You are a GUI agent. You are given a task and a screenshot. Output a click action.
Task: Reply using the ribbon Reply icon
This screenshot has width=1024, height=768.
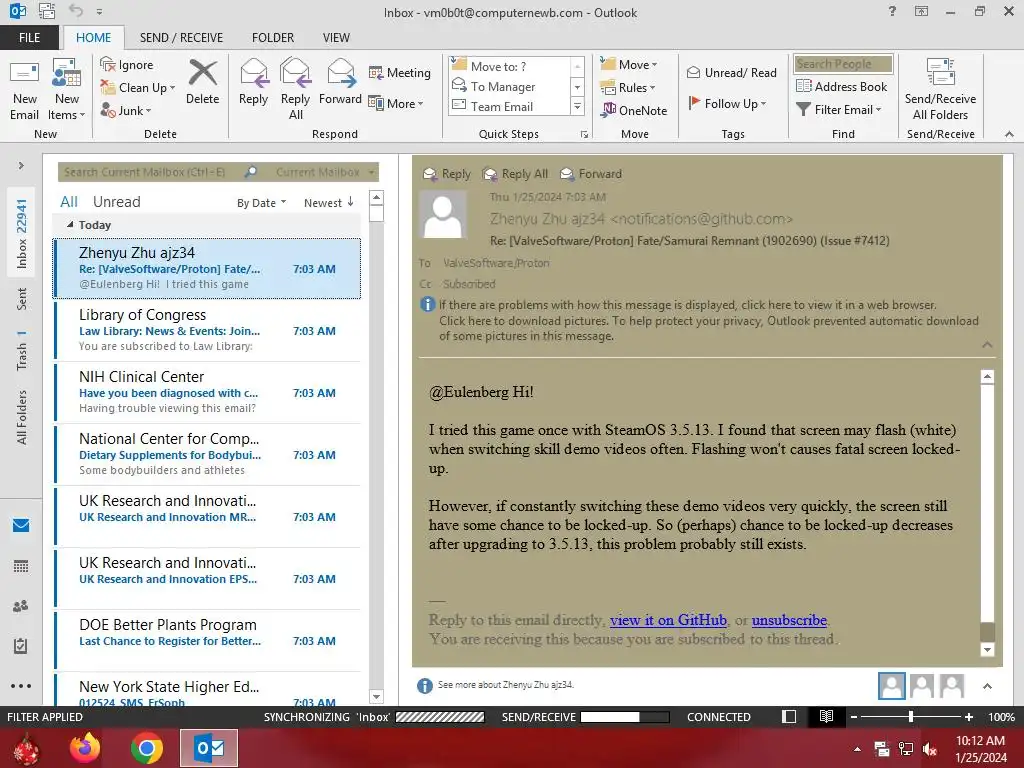click(x=253, y=82)
